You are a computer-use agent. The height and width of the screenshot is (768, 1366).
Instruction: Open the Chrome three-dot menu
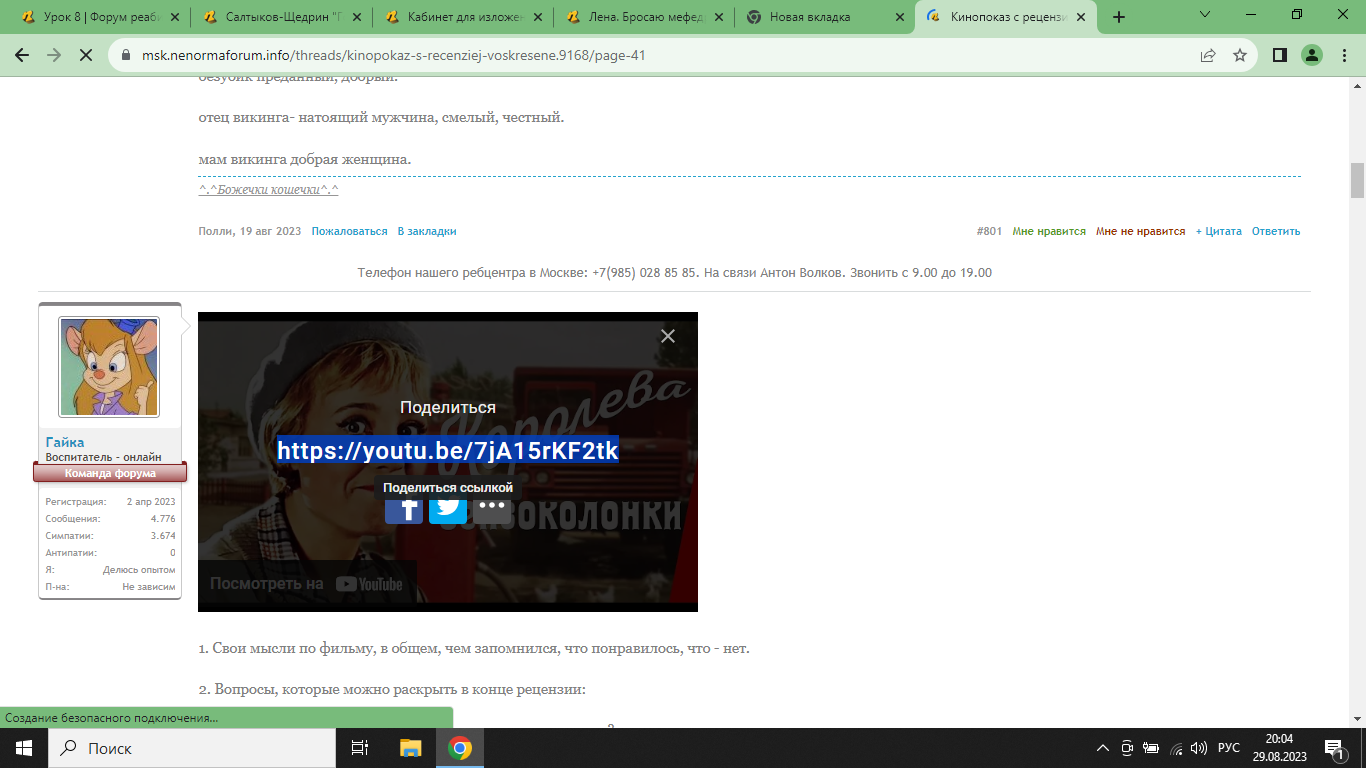pyautogui.click(x=1345, y=55)
